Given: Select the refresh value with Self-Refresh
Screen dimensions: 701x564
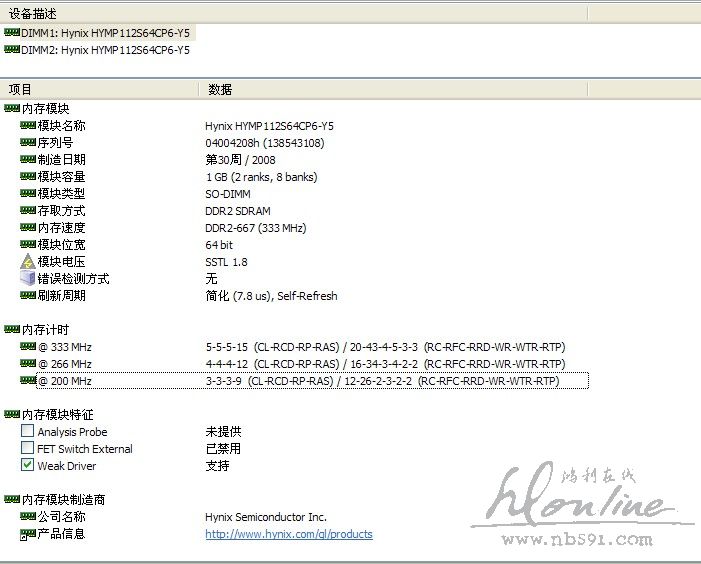Looking at the screenshot, I should point(271,296).
